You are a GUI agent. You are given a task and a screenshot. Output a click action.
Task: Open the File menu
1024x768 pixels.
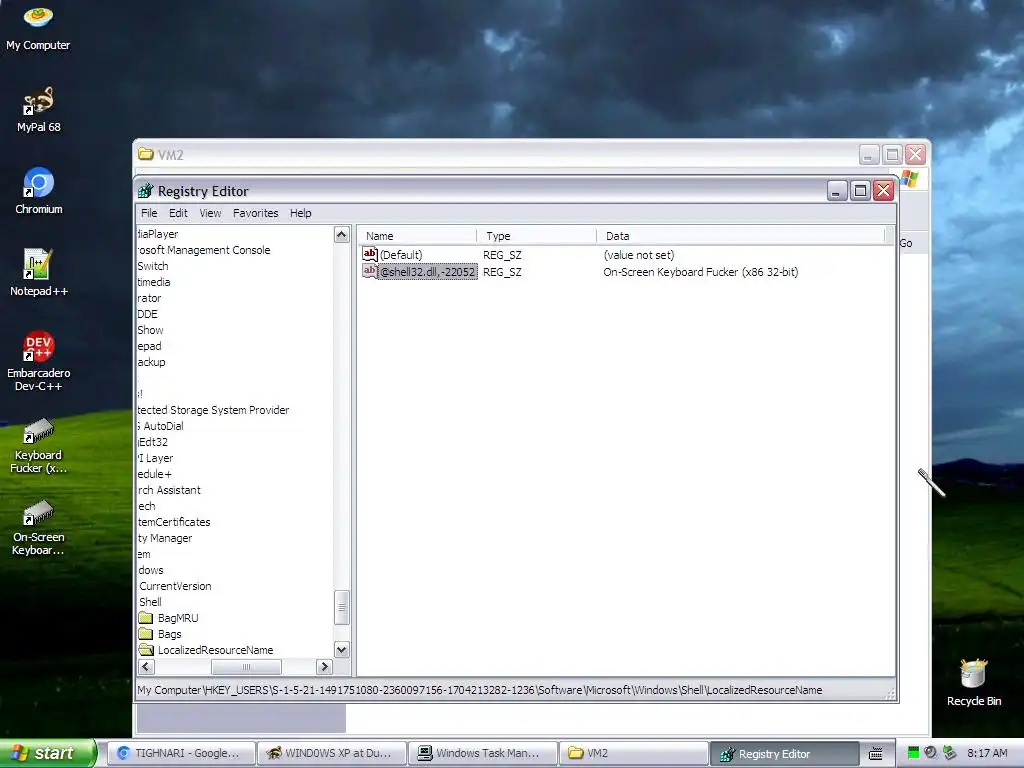(x=149, y=213)
